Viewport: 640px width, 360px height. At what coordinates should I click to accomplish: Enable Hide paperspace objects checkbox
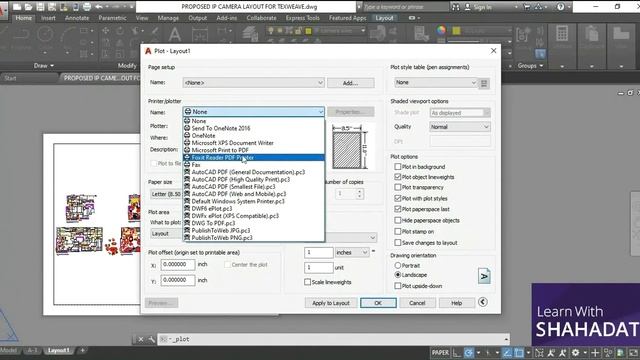398,220
